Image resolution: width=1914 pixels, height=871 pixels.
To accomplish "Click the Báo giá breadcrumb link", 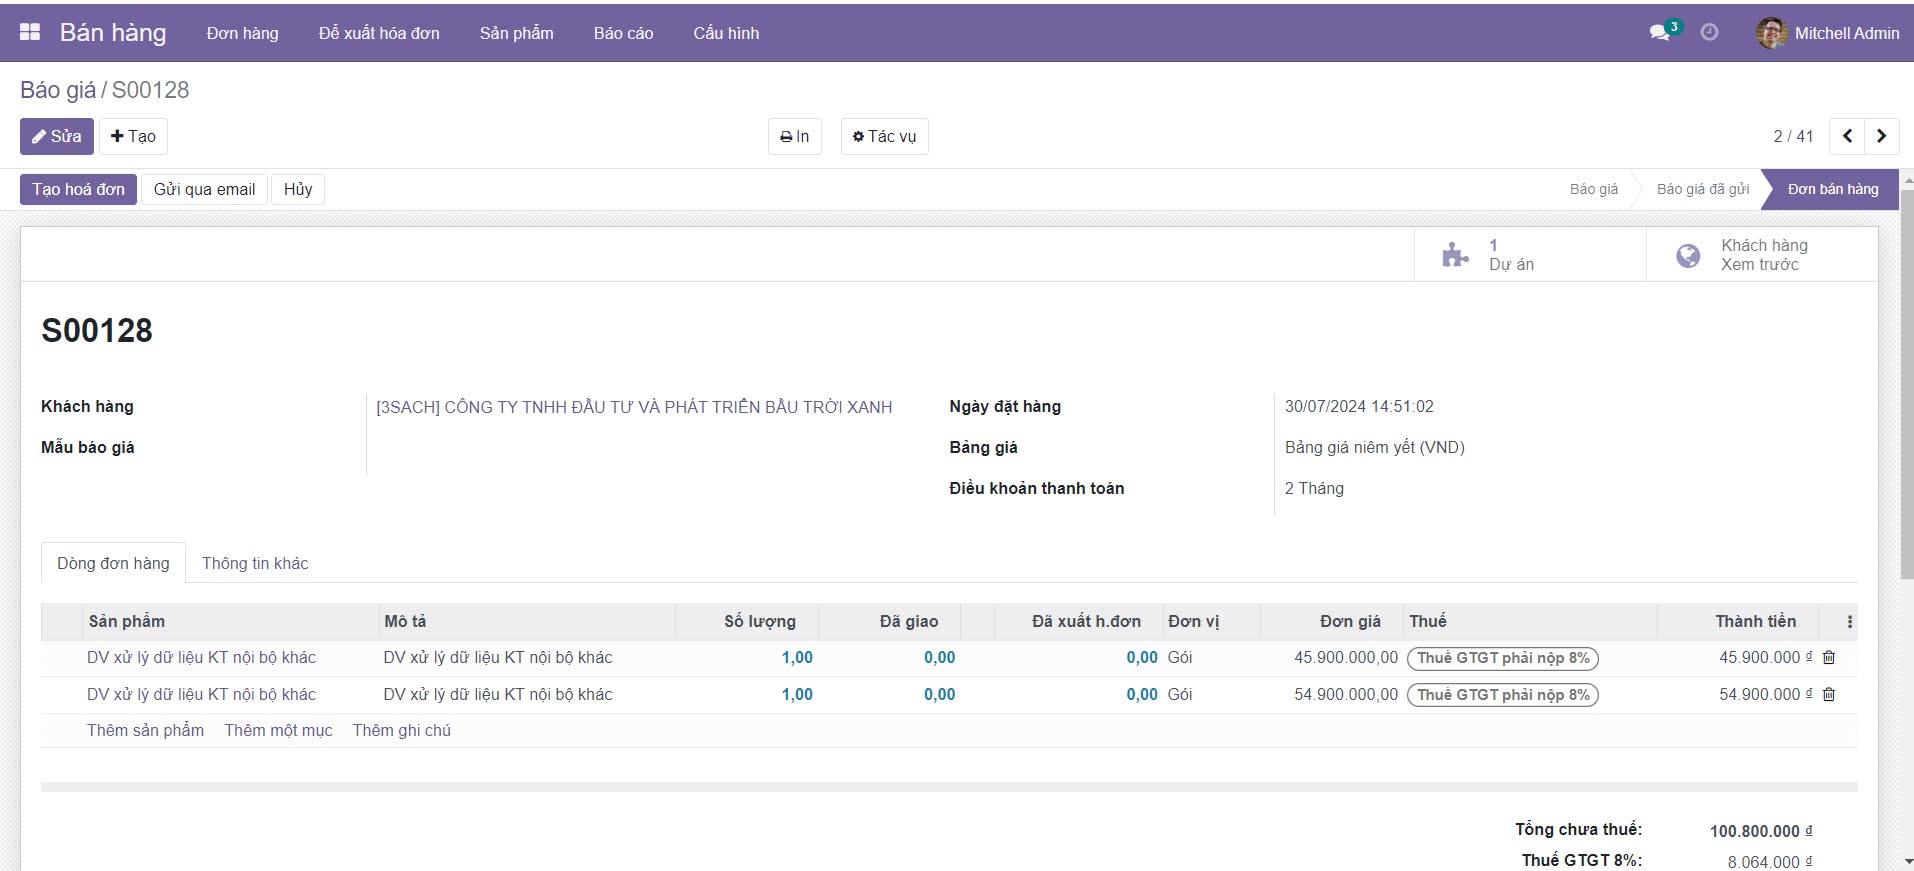I will coord(57,90).
